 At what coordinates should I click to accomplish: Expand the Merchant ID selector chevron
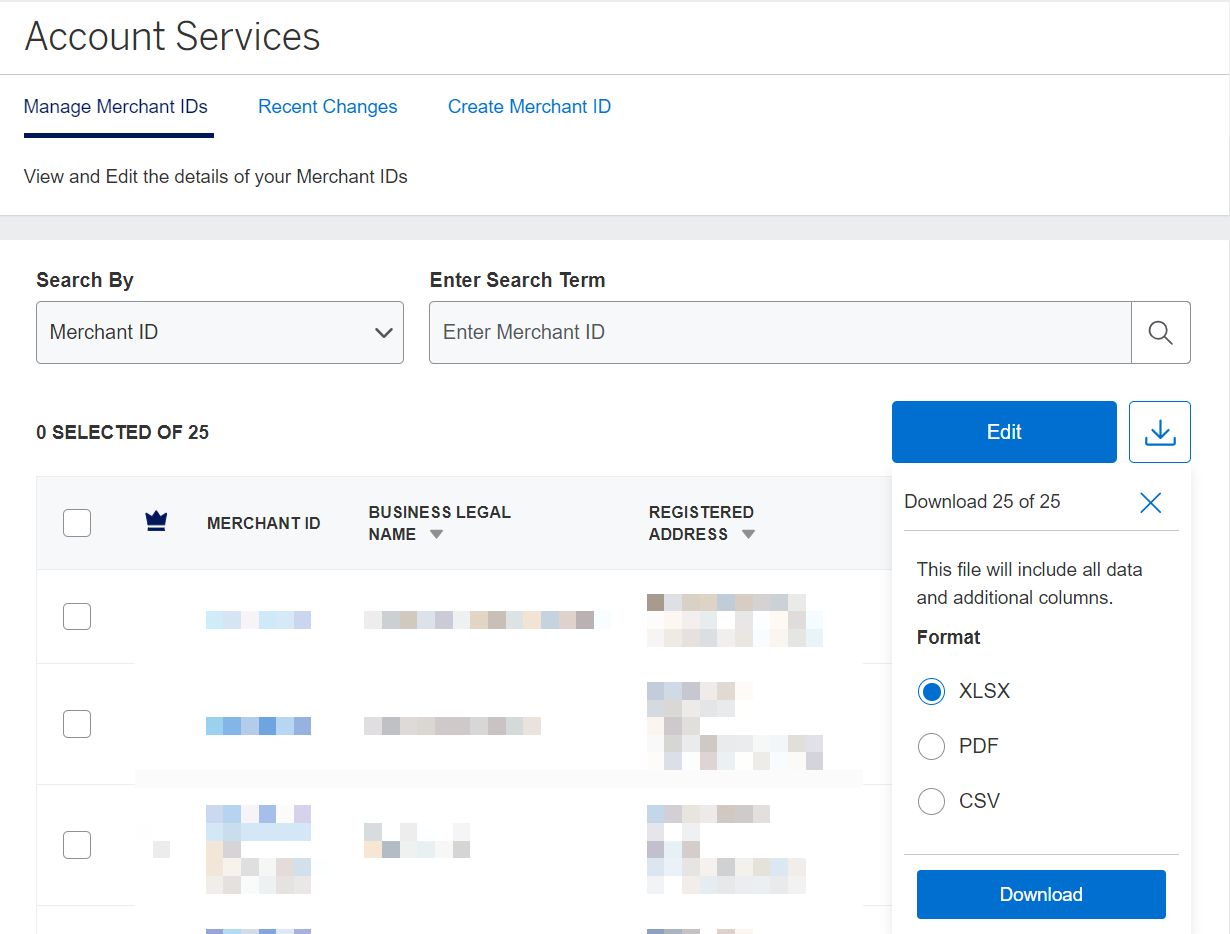coord(384,333)
